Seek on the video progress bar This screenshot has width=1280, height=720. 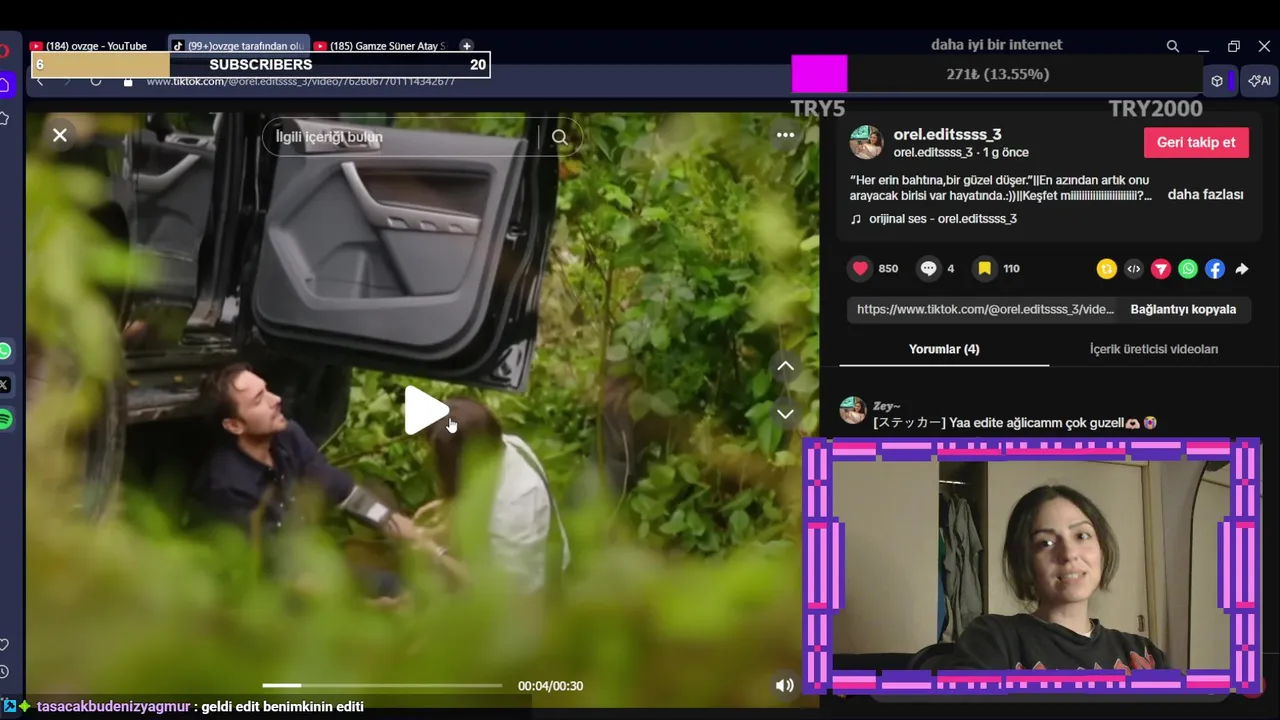(x=382, y=685)
